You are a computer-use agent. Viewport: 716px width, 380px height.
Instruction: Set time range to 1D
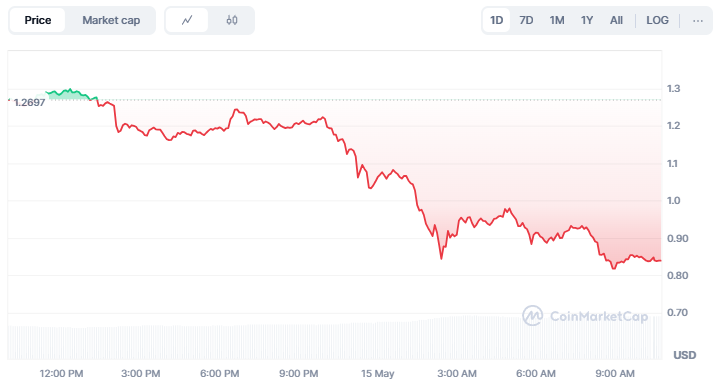point(496,20)
